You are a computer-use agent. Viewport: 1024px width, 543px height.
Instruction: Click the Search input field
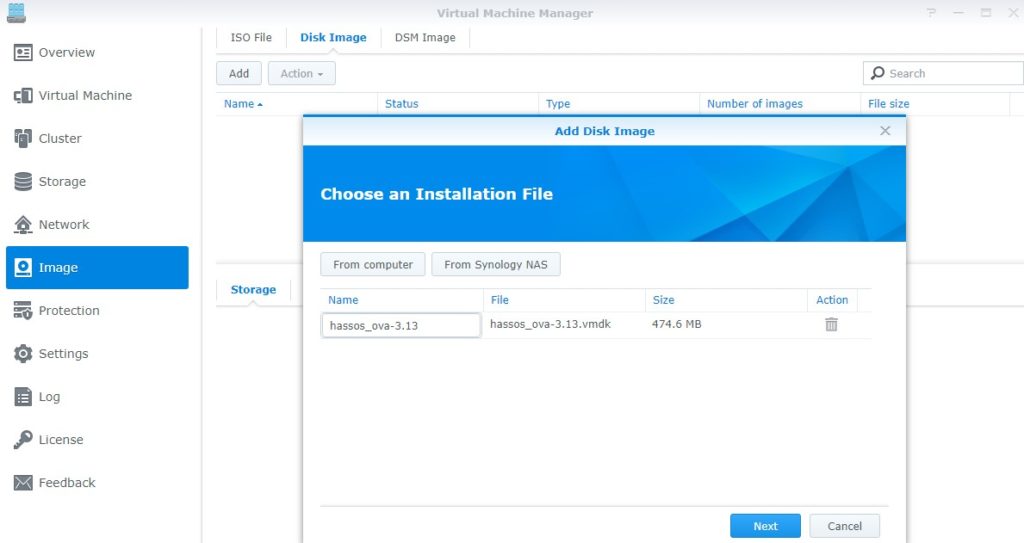pos(943,73)
